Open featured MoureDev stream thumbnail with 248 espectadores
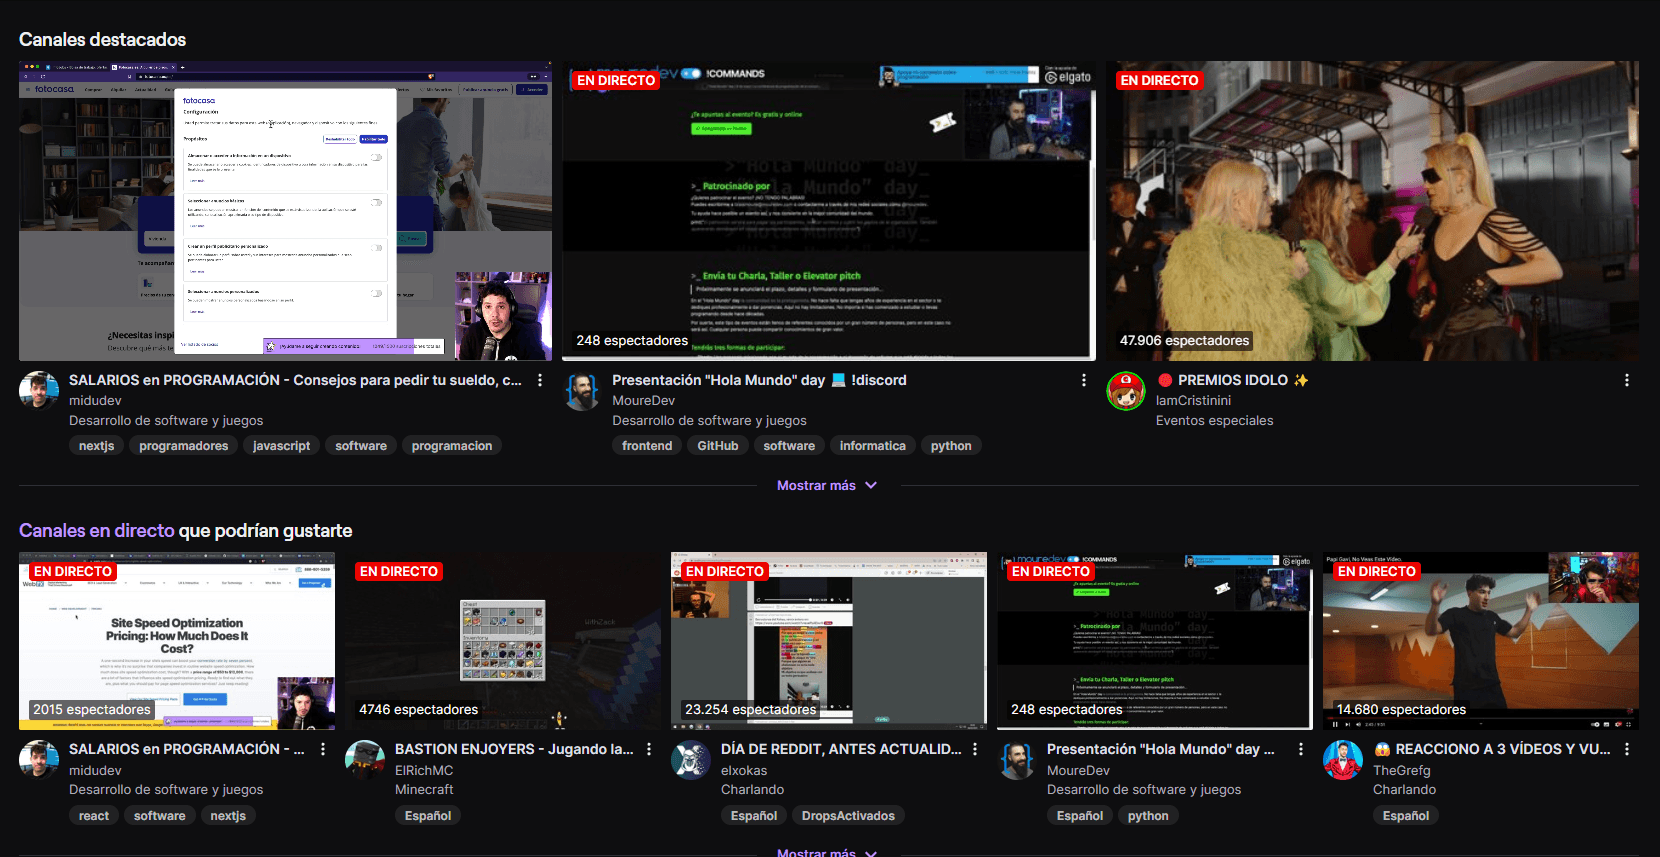1660x857 pixels. pyautogui.click(x=829, y=211)
